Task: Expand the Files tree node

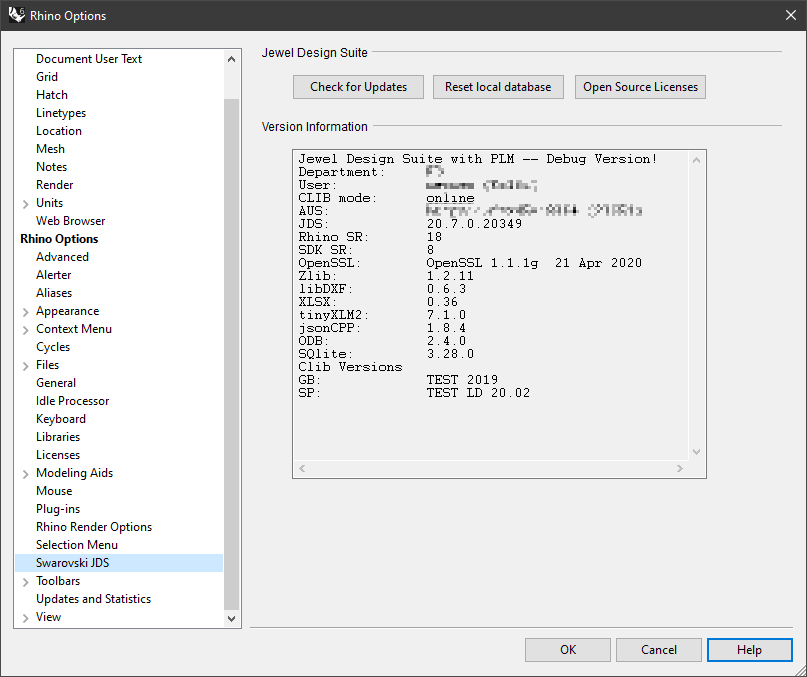Action: (x=25, y=366)
